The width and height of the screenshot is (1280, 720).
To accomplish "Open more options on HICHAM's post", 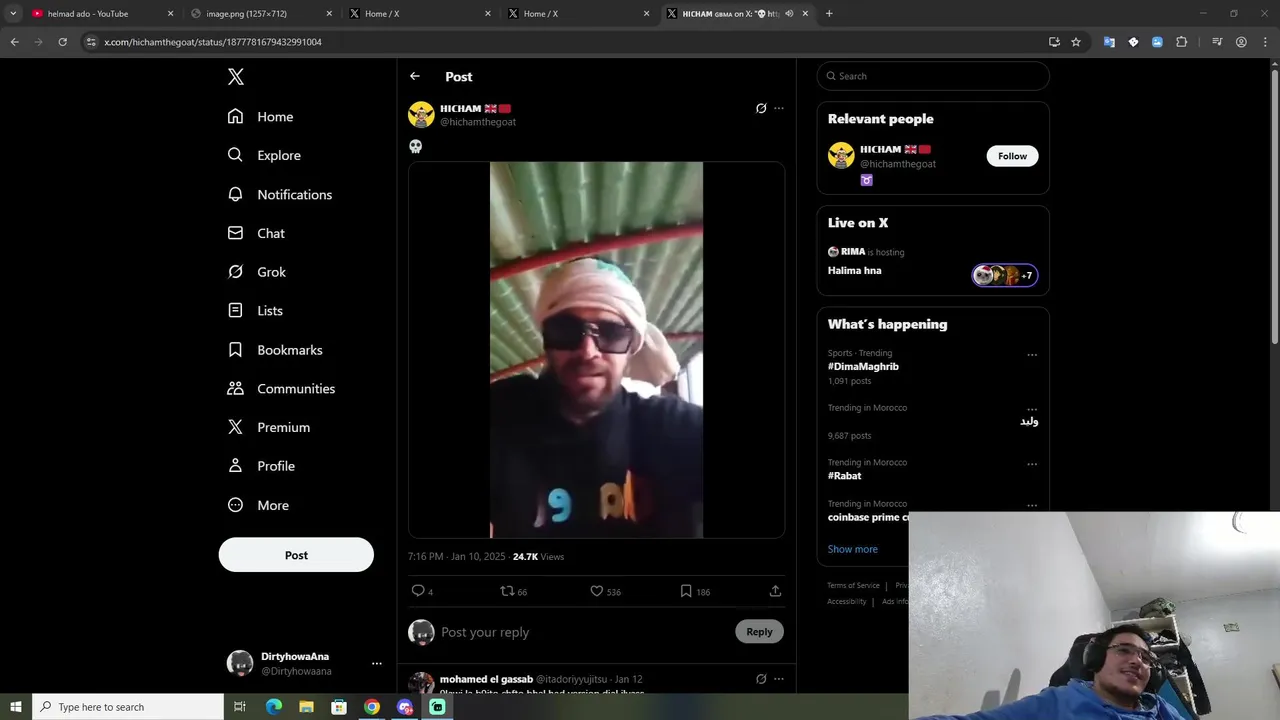I will [779, 108].
